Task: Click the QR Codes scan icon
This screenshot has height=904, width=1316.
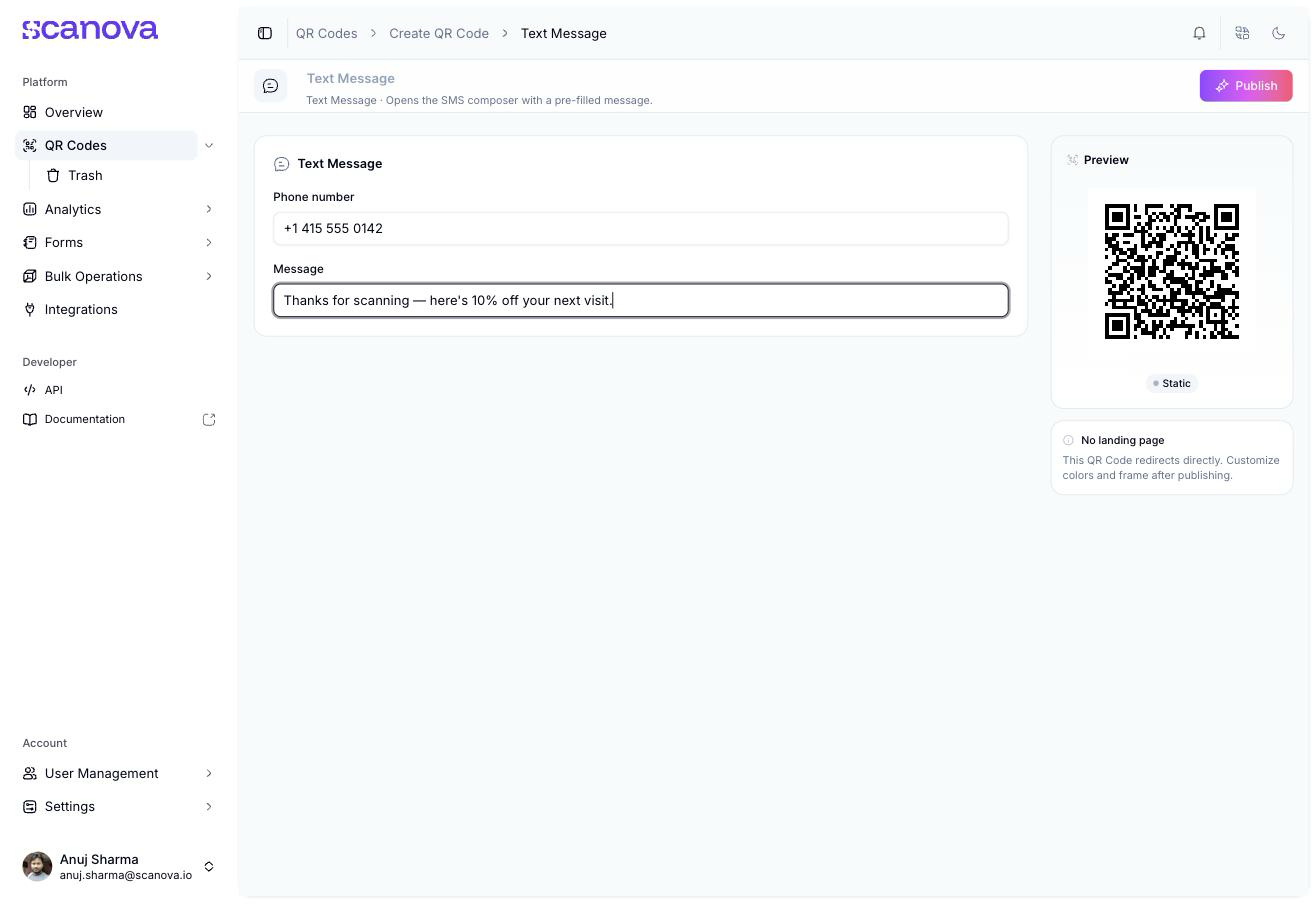Action: pos(30,145)
